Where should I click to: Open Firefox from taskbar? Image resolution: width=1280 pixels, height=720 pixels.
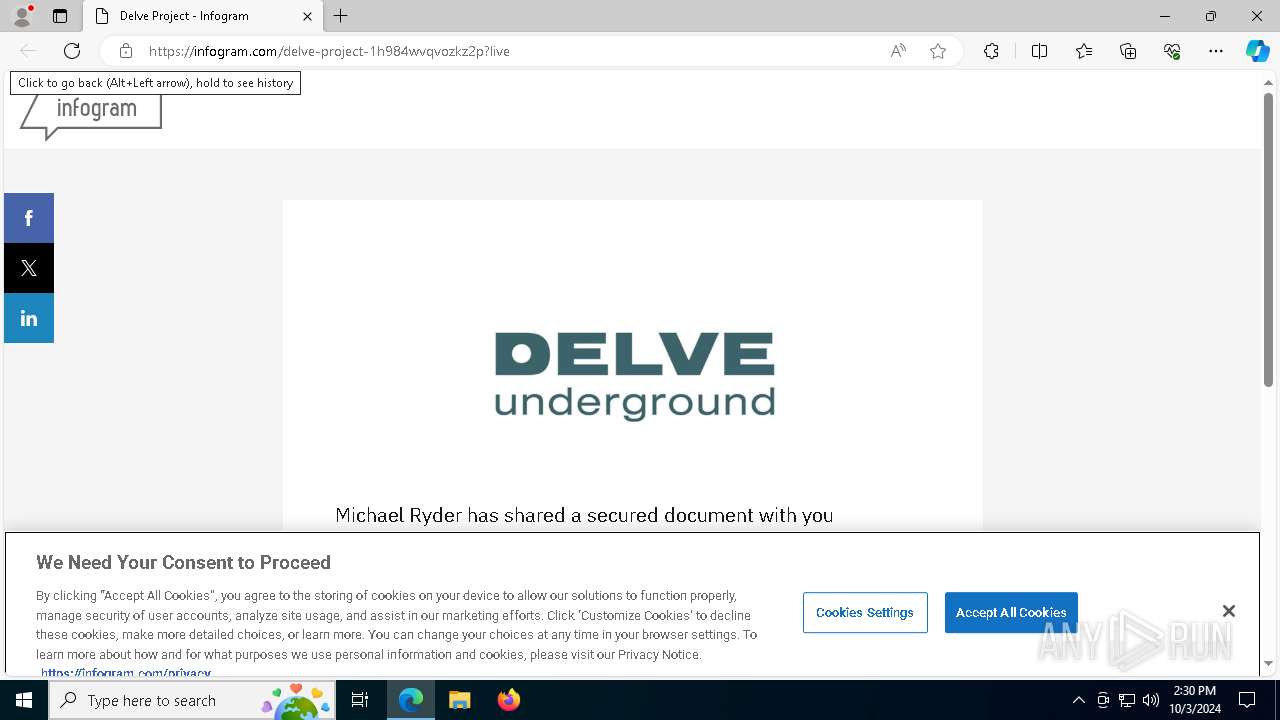[509, 700]
